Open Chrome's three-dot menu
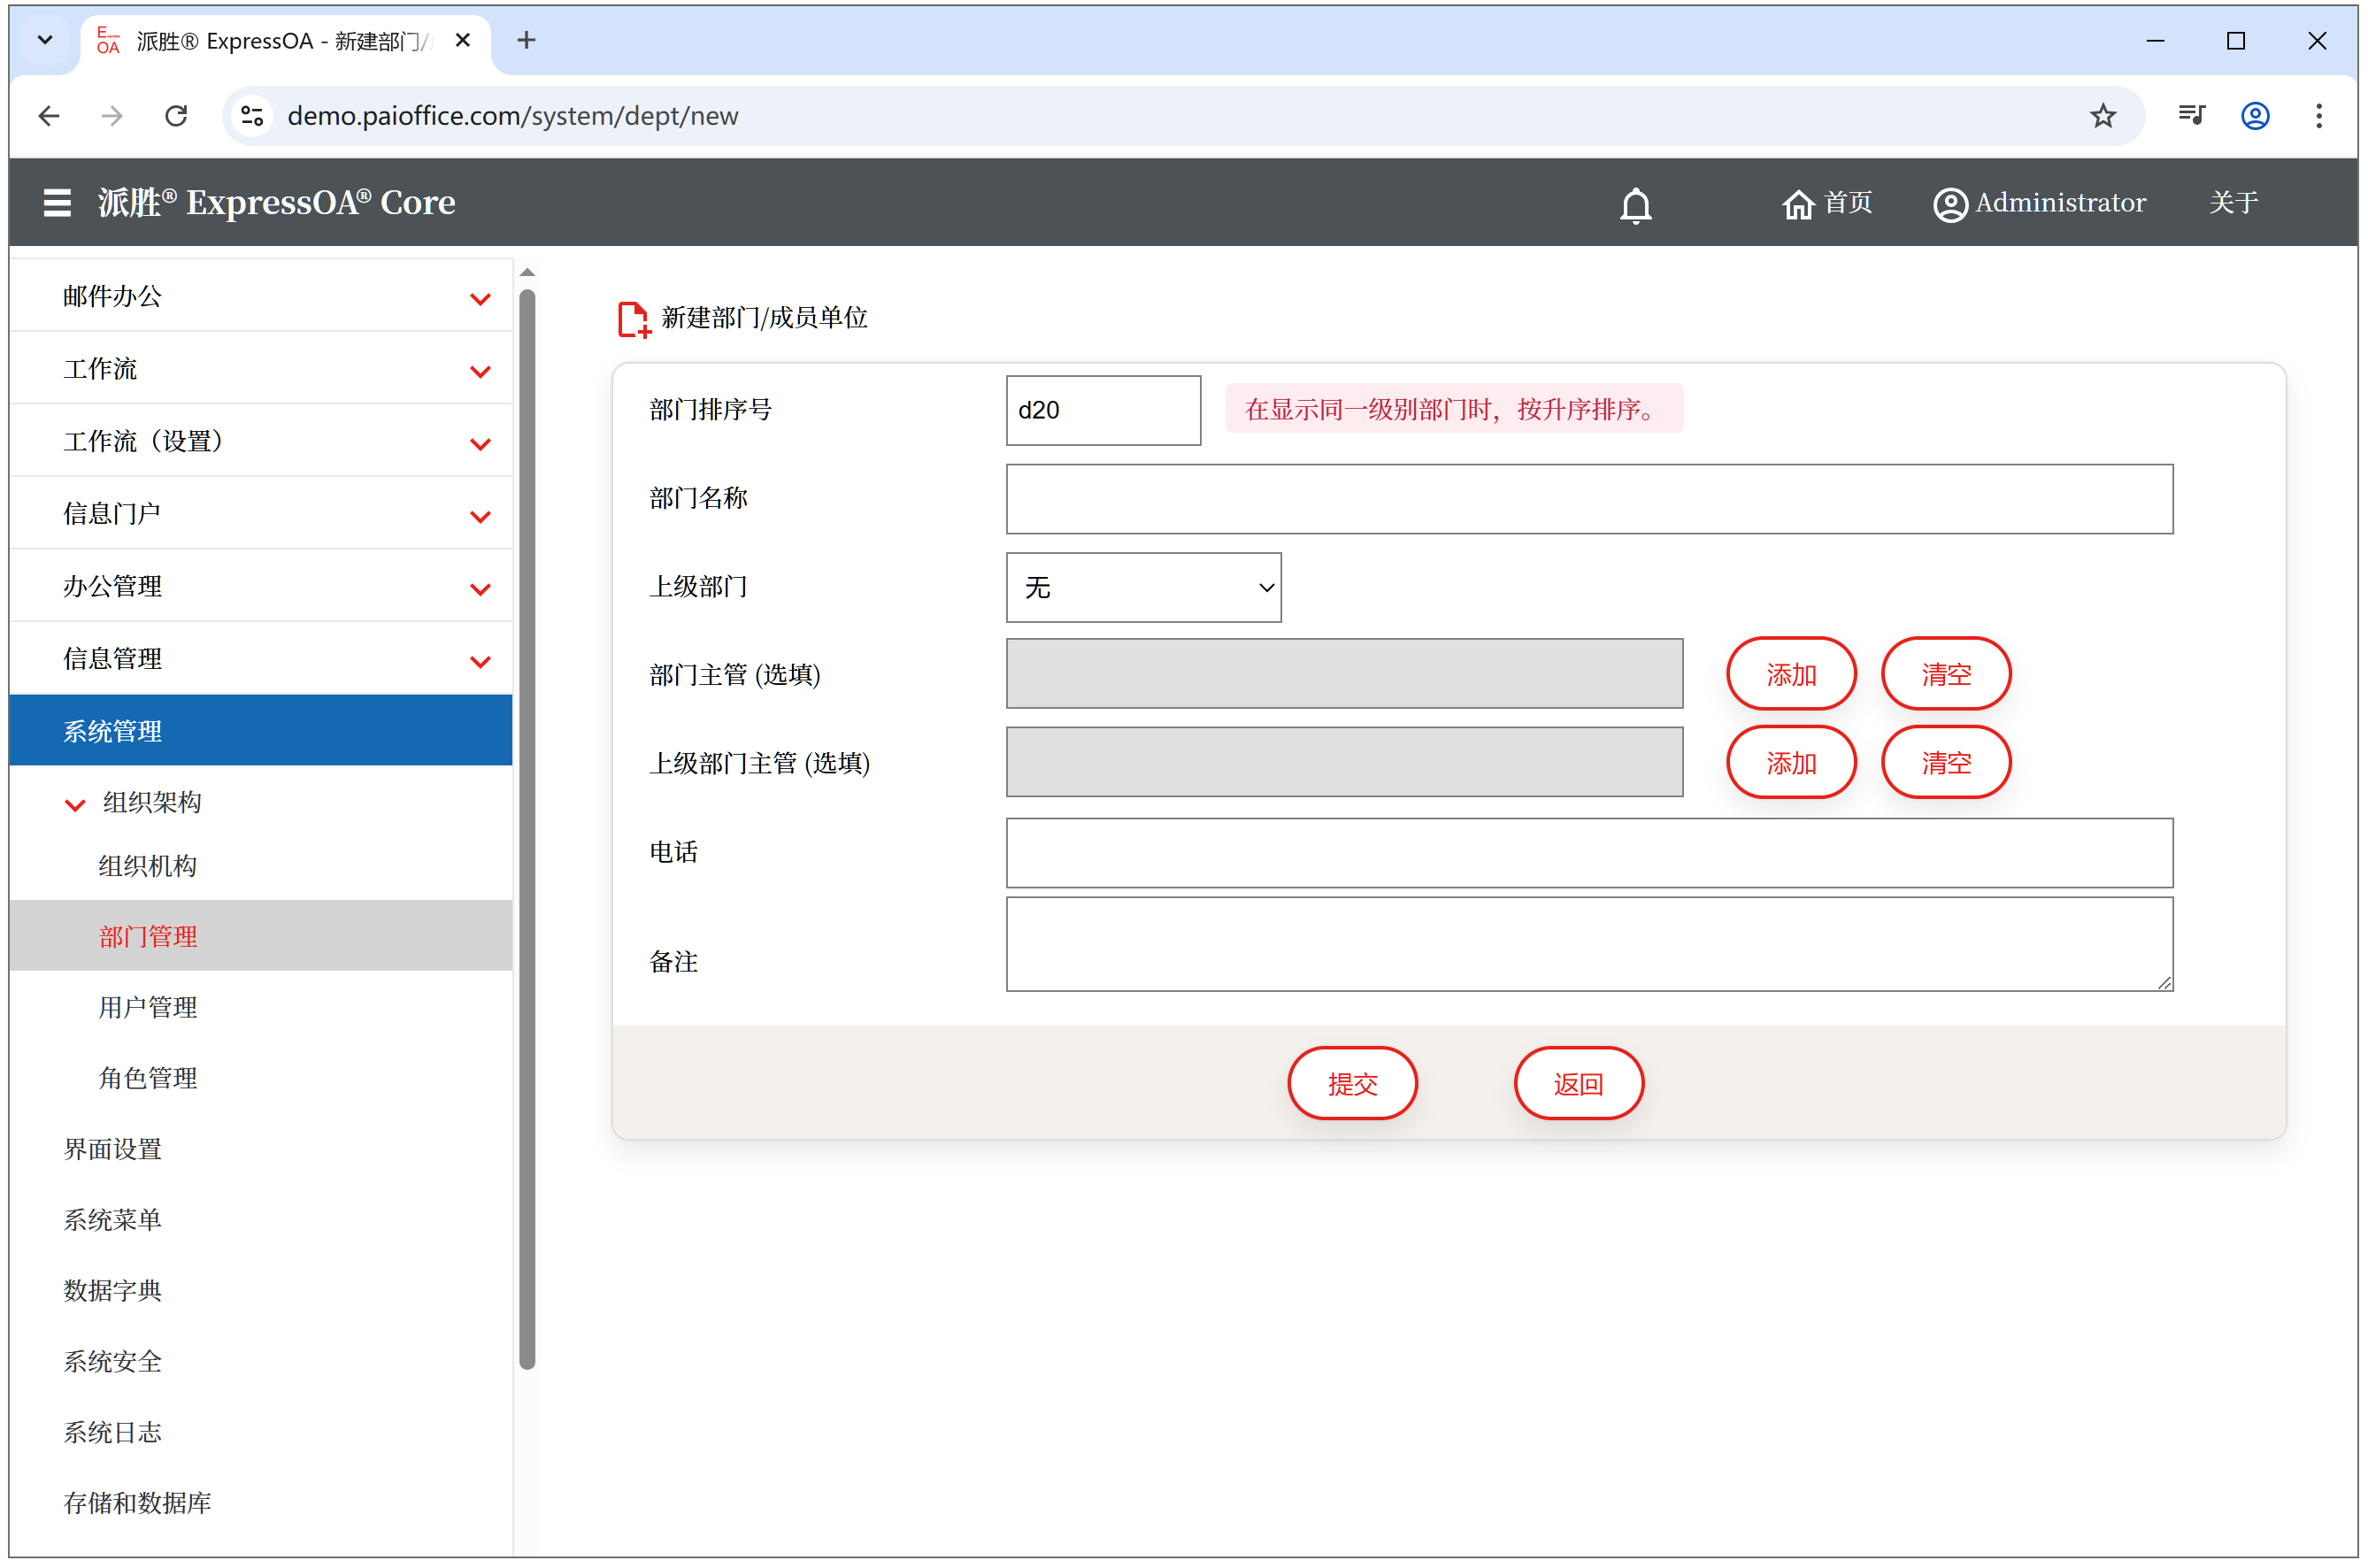Screen dimensions: 2368x1568 [2319, 116]
